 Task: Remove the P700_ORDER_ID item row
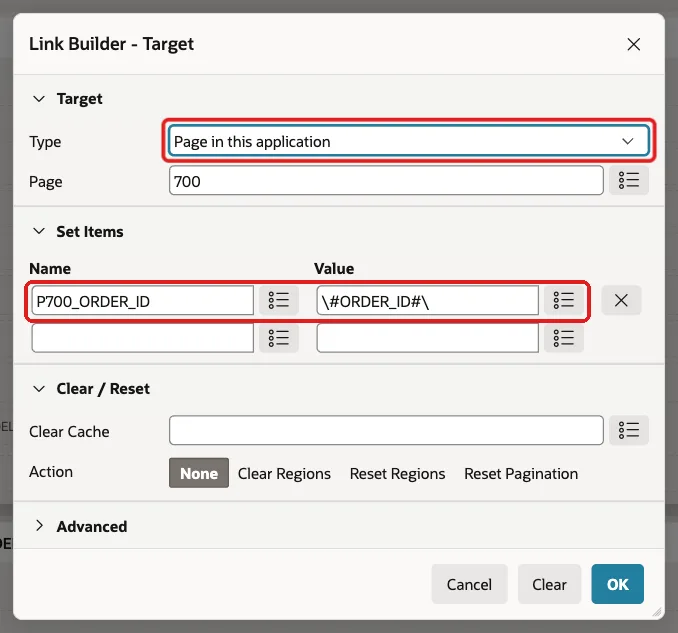pos(621,301)
